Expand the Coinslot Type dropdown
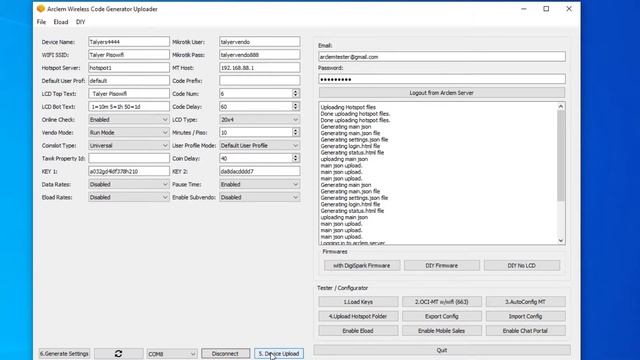This screenshot has width=640, height=360. (x=129, y=145)
